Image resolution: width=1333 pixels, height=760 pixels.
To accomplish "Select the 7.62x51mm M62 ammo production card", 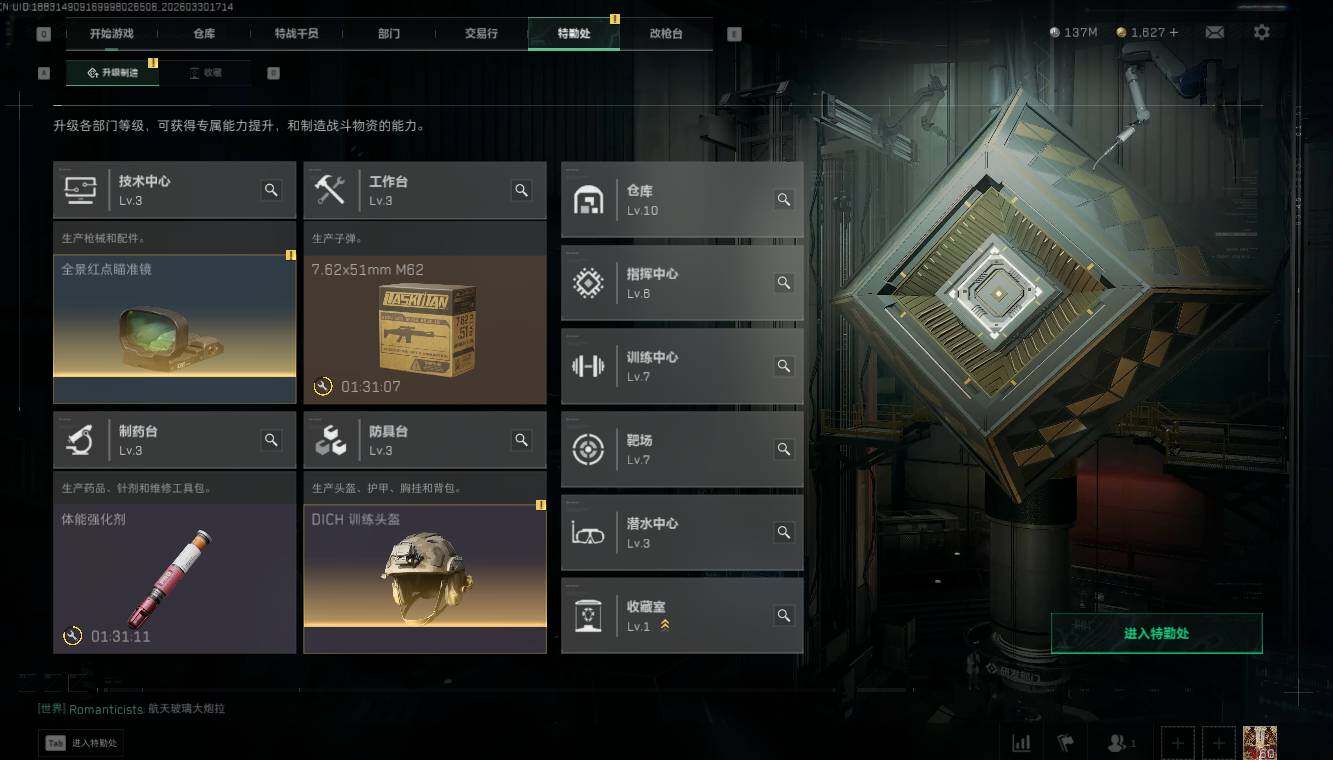I will pos(425,329).
